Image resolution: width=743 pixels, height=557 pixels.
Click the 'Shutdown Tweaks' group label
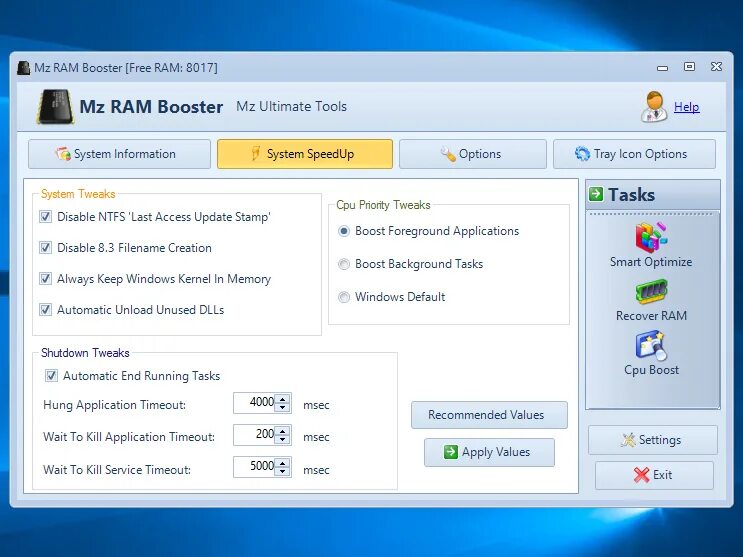(x=85, y=353)
